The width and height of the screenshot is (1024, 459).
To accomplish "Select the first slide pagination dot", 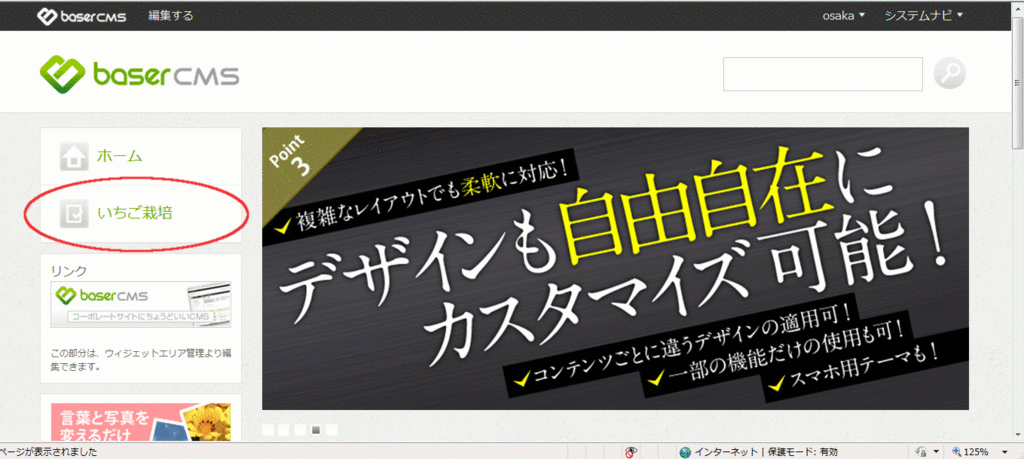I will coord(268,430).
